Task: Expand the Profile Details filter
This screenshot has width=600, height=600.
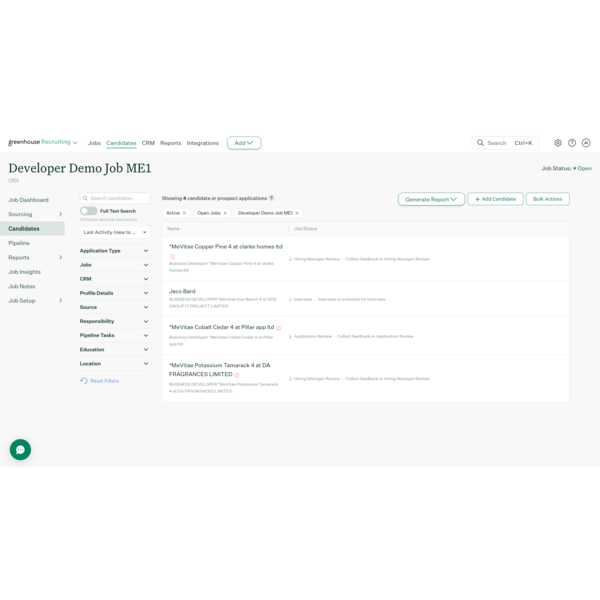Action: point(114,293)
